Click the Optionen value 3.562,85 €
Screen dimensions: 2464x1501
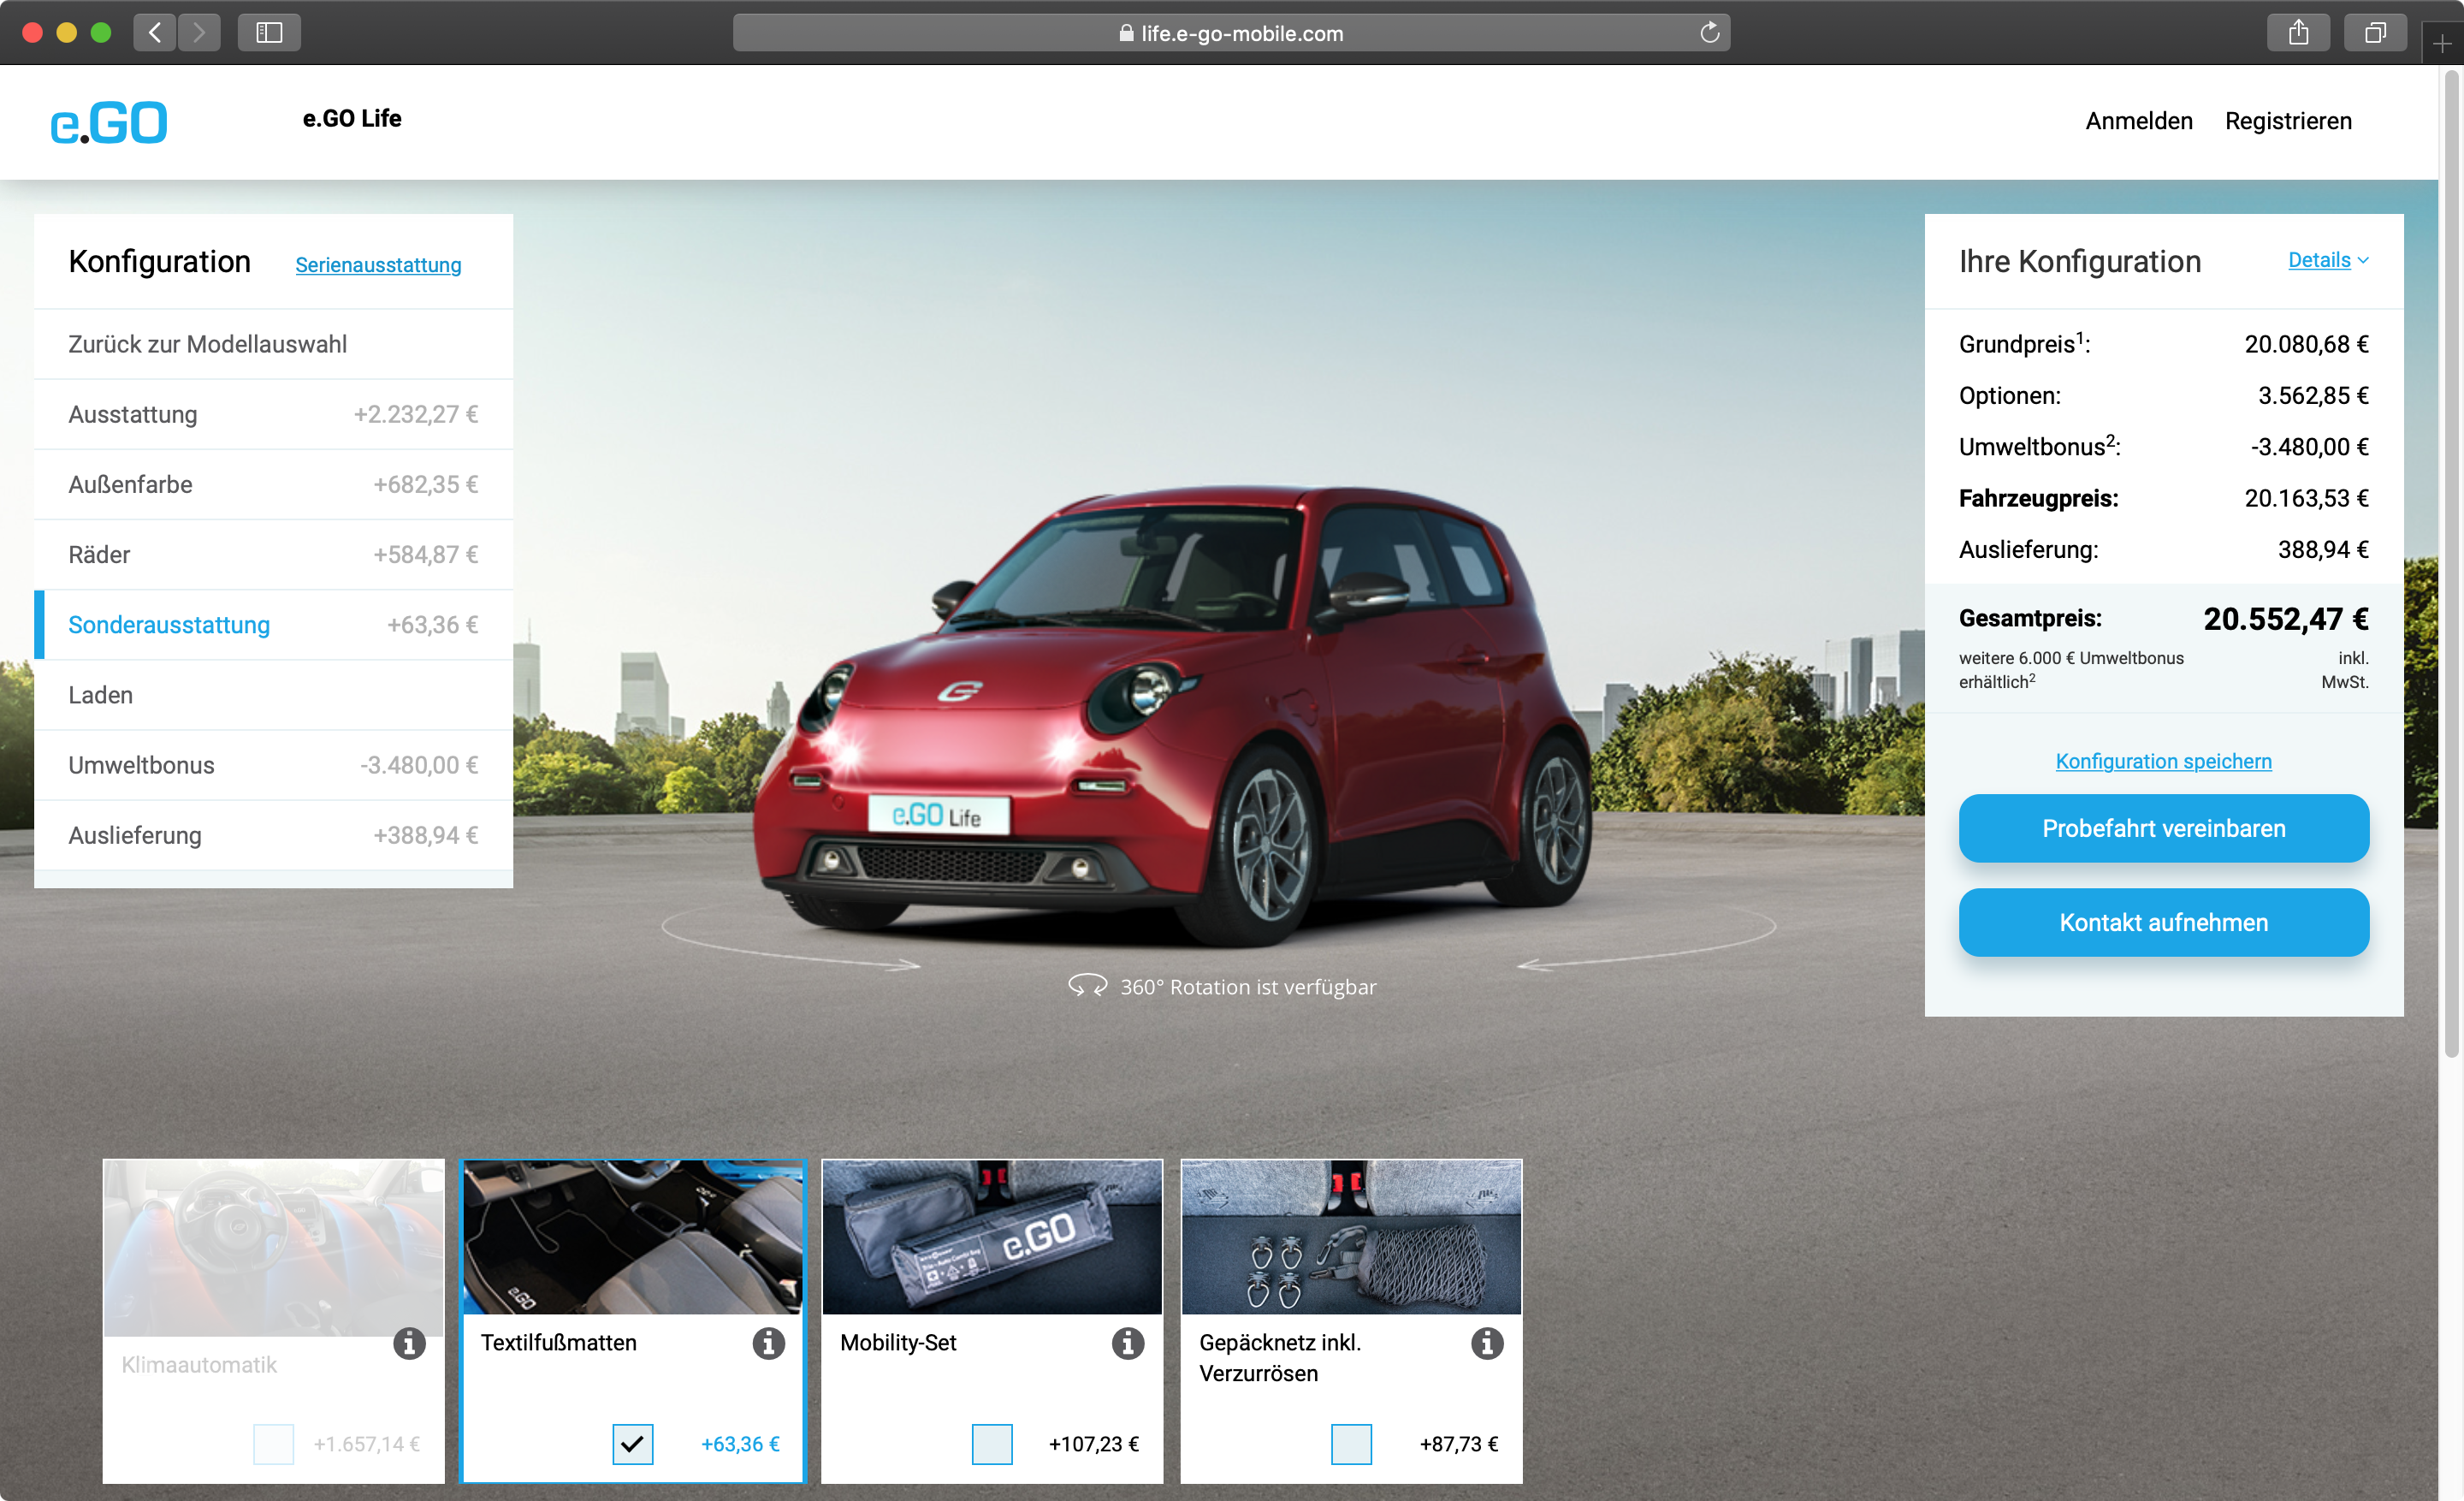click(x=2312, y=396)
